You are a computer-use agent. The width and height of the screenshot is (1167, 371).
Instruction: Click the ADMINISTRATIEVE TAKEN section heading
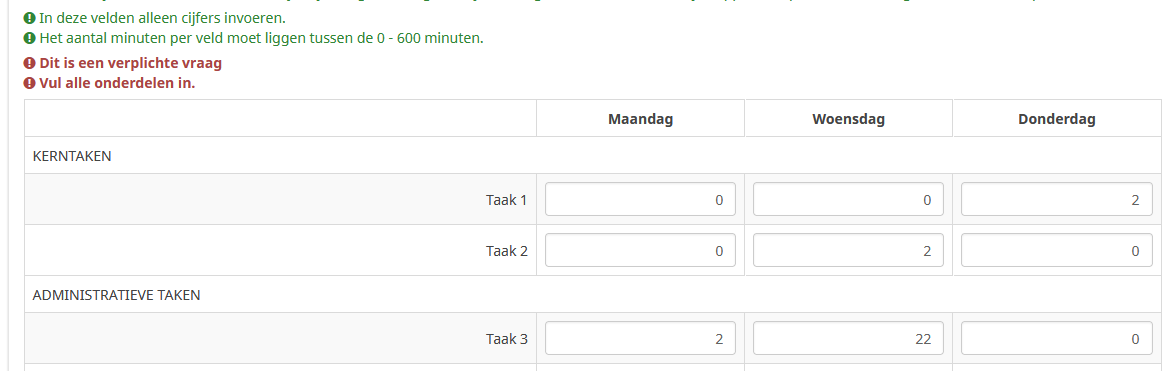pyautogui.click(x=116, y=295)
